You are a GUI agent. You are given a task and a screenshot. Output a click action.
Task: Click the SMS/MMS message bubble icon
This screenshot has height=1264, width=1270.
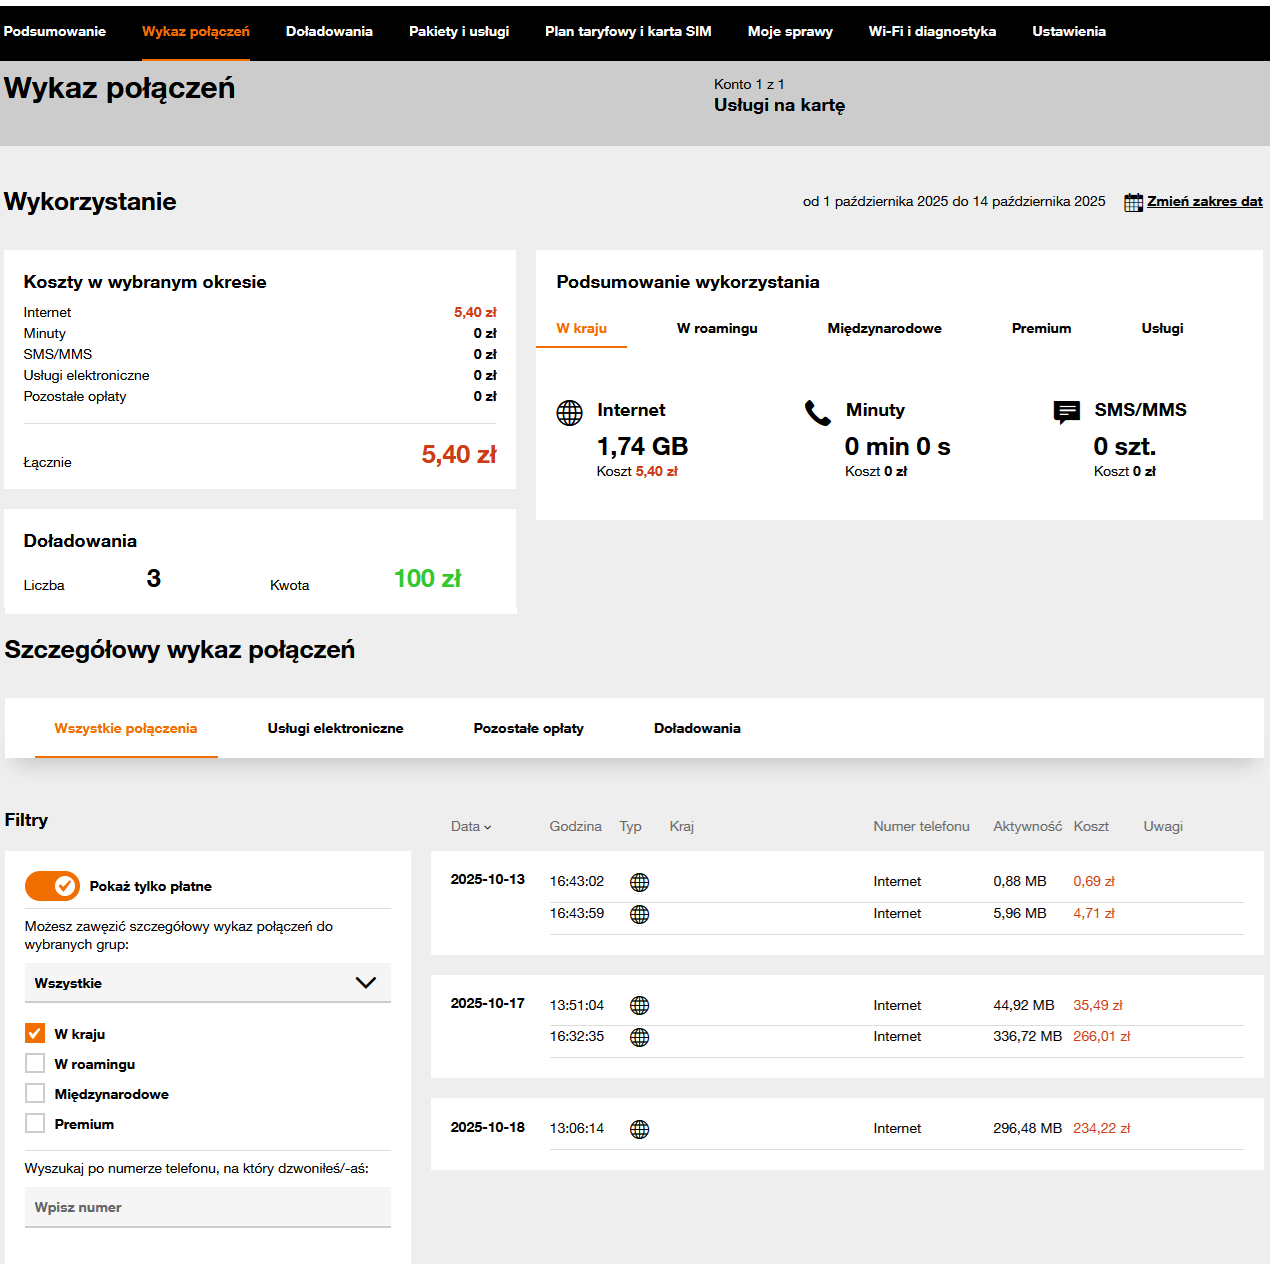1067,411
